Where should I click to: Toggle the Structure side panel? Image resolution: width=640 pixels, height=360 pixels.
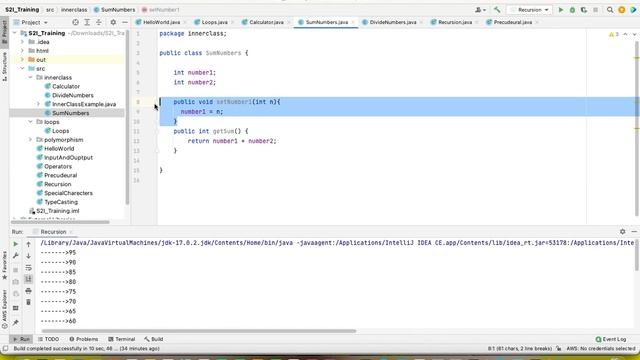coord(4,66)
